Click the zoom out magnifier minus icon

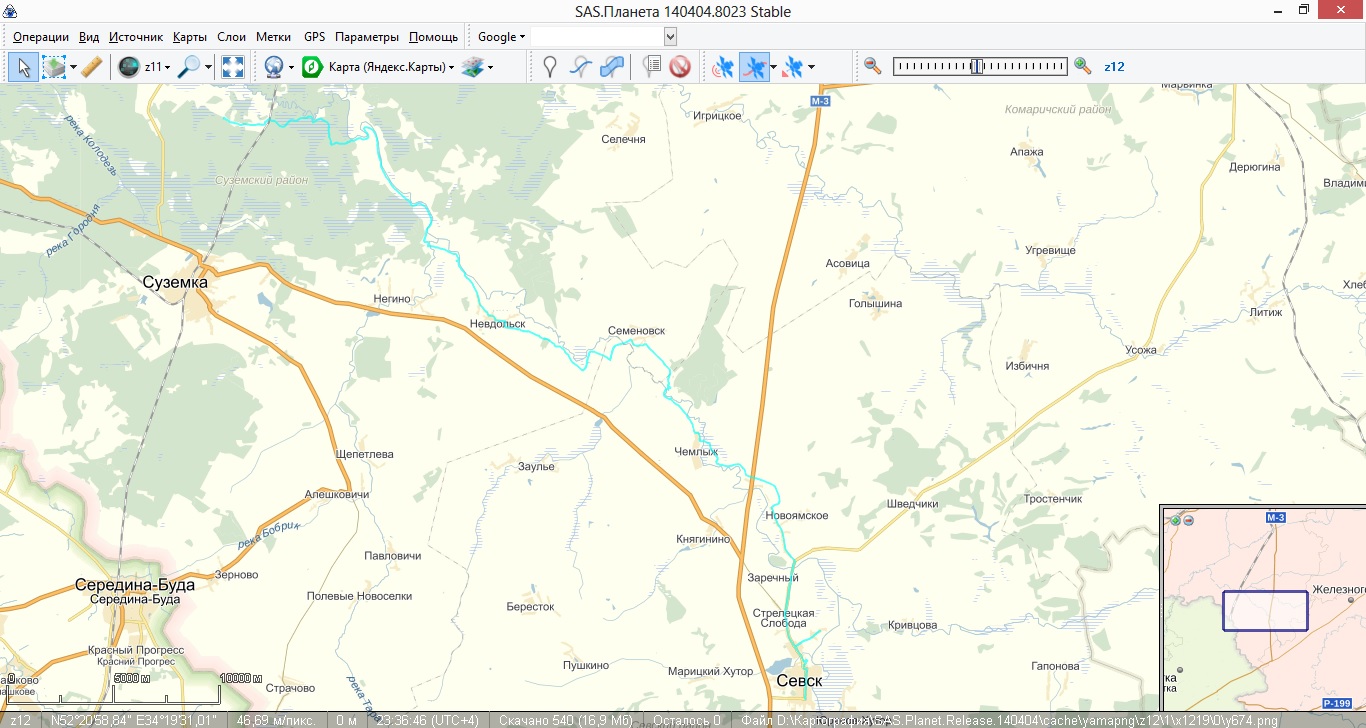(x=873, y=66)
